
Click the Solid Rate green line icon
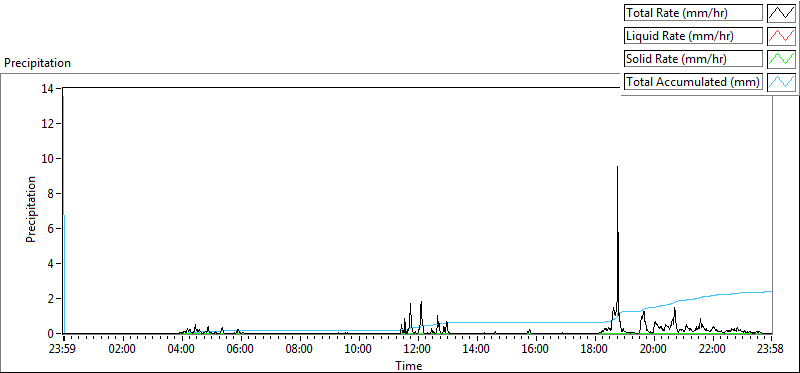tap(781, 59)
